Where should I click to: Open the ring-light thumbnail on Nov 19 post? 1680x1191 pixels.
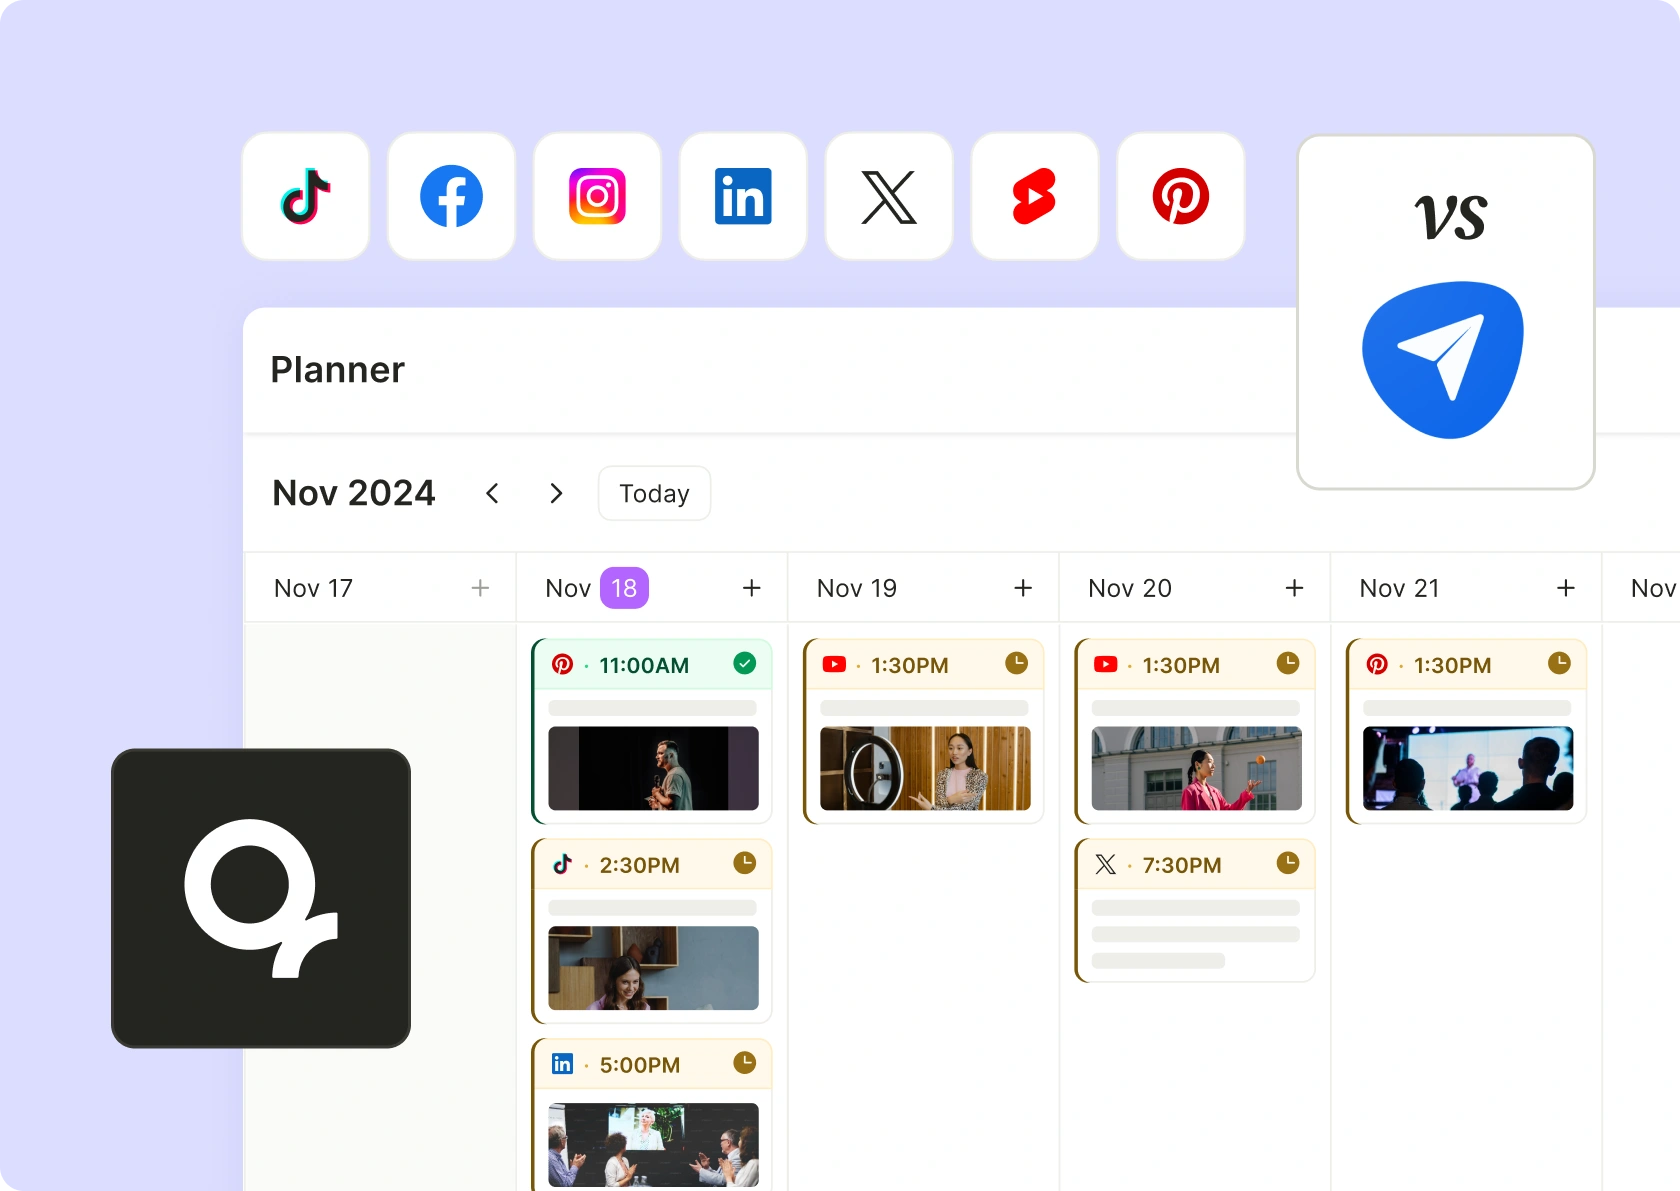tap(925, 768)
